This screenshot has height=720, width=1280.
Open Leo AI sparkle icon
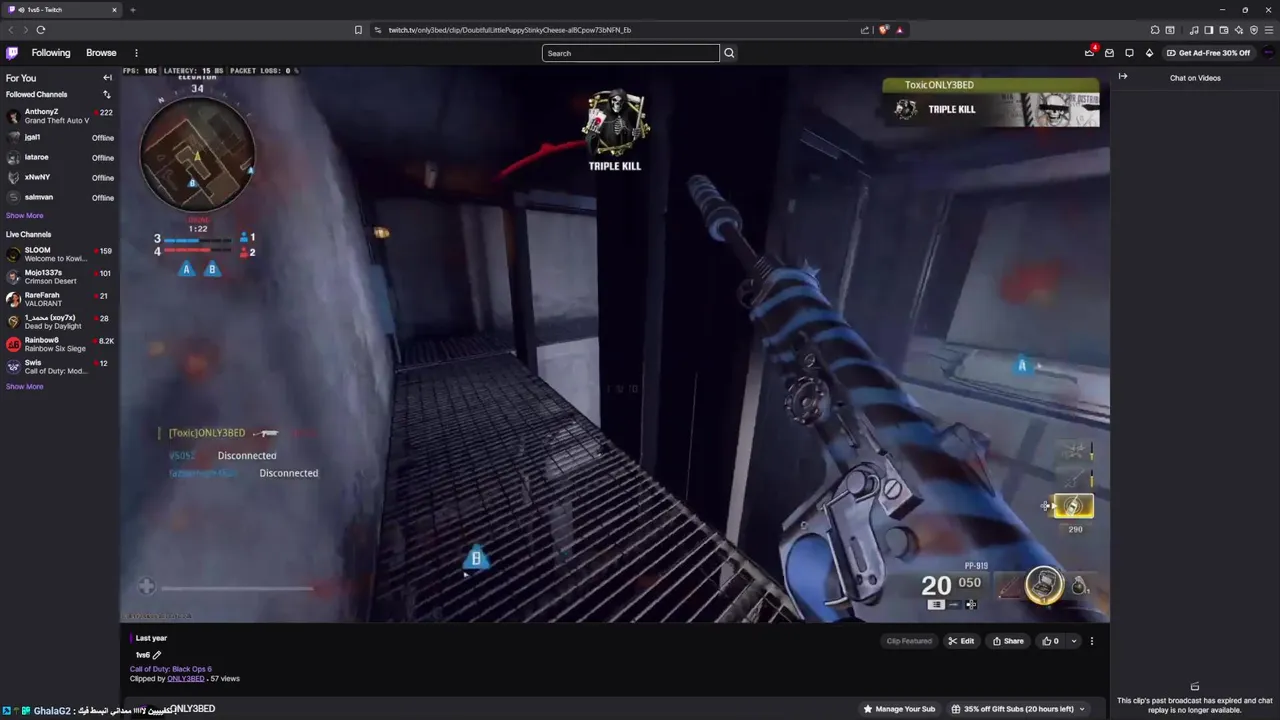pos(1238,30)
